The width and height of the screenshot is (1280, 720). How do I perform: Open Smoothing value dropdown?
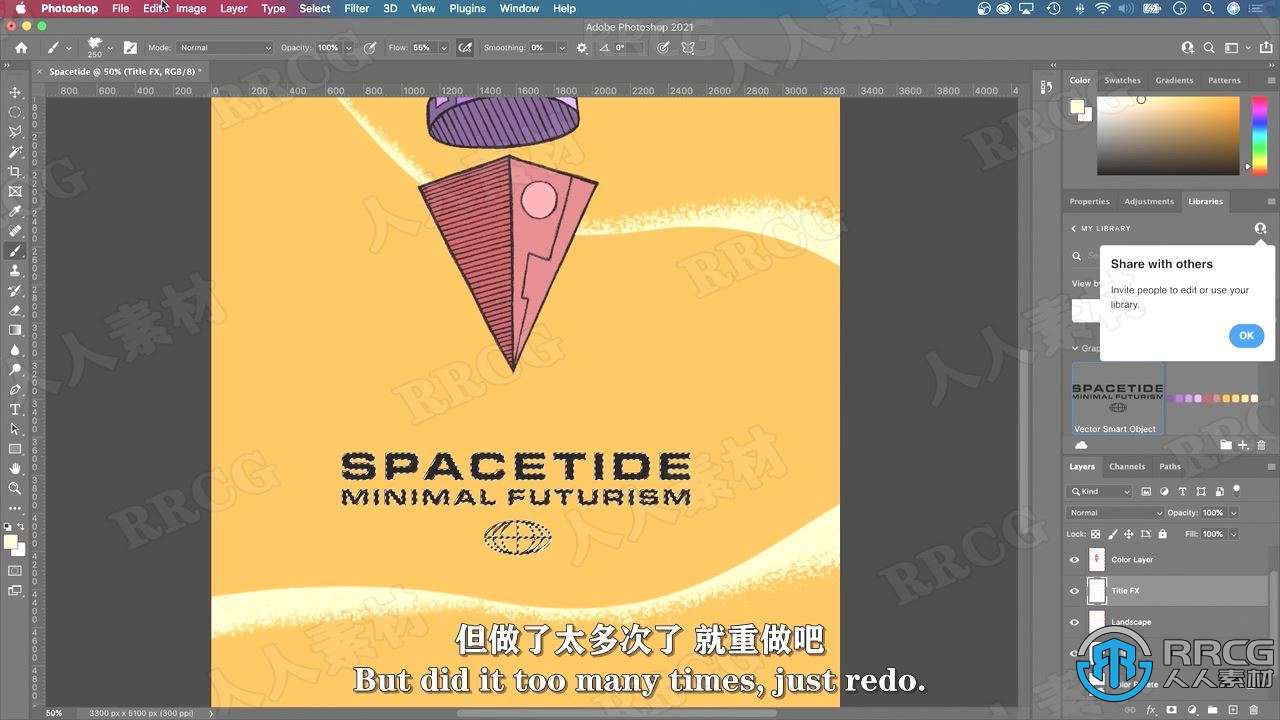[x=564, y=48]
